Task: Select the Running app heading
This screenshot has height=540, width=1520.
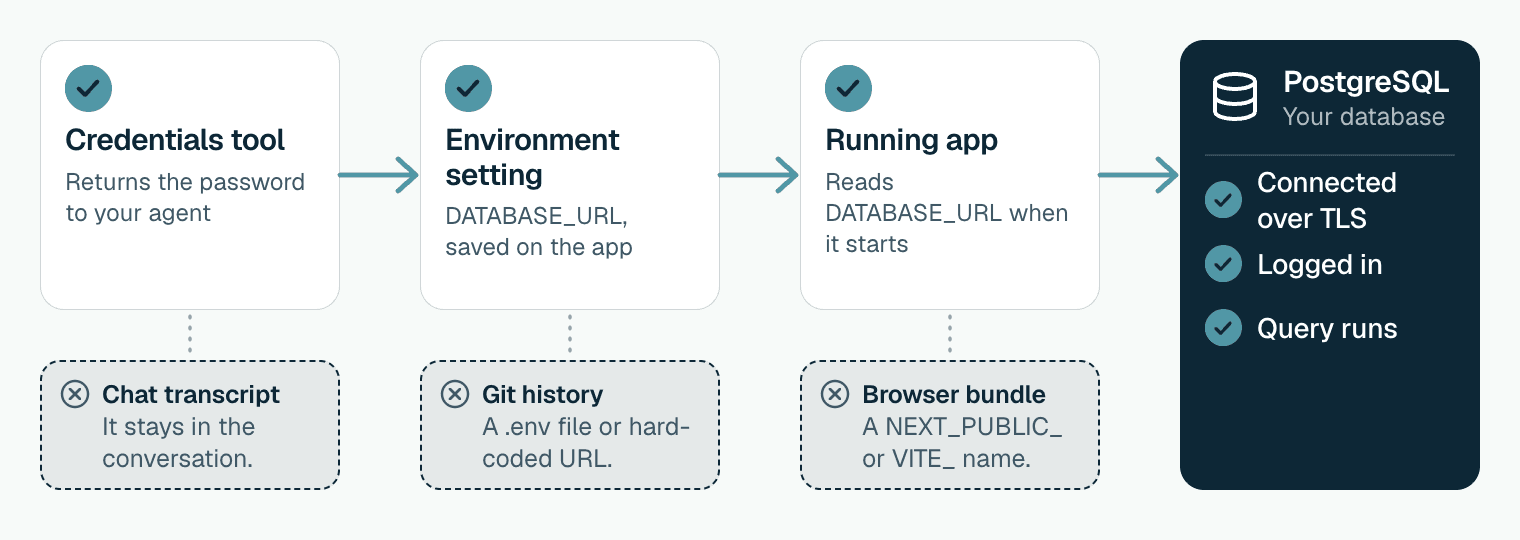Action: click(911, 140)
